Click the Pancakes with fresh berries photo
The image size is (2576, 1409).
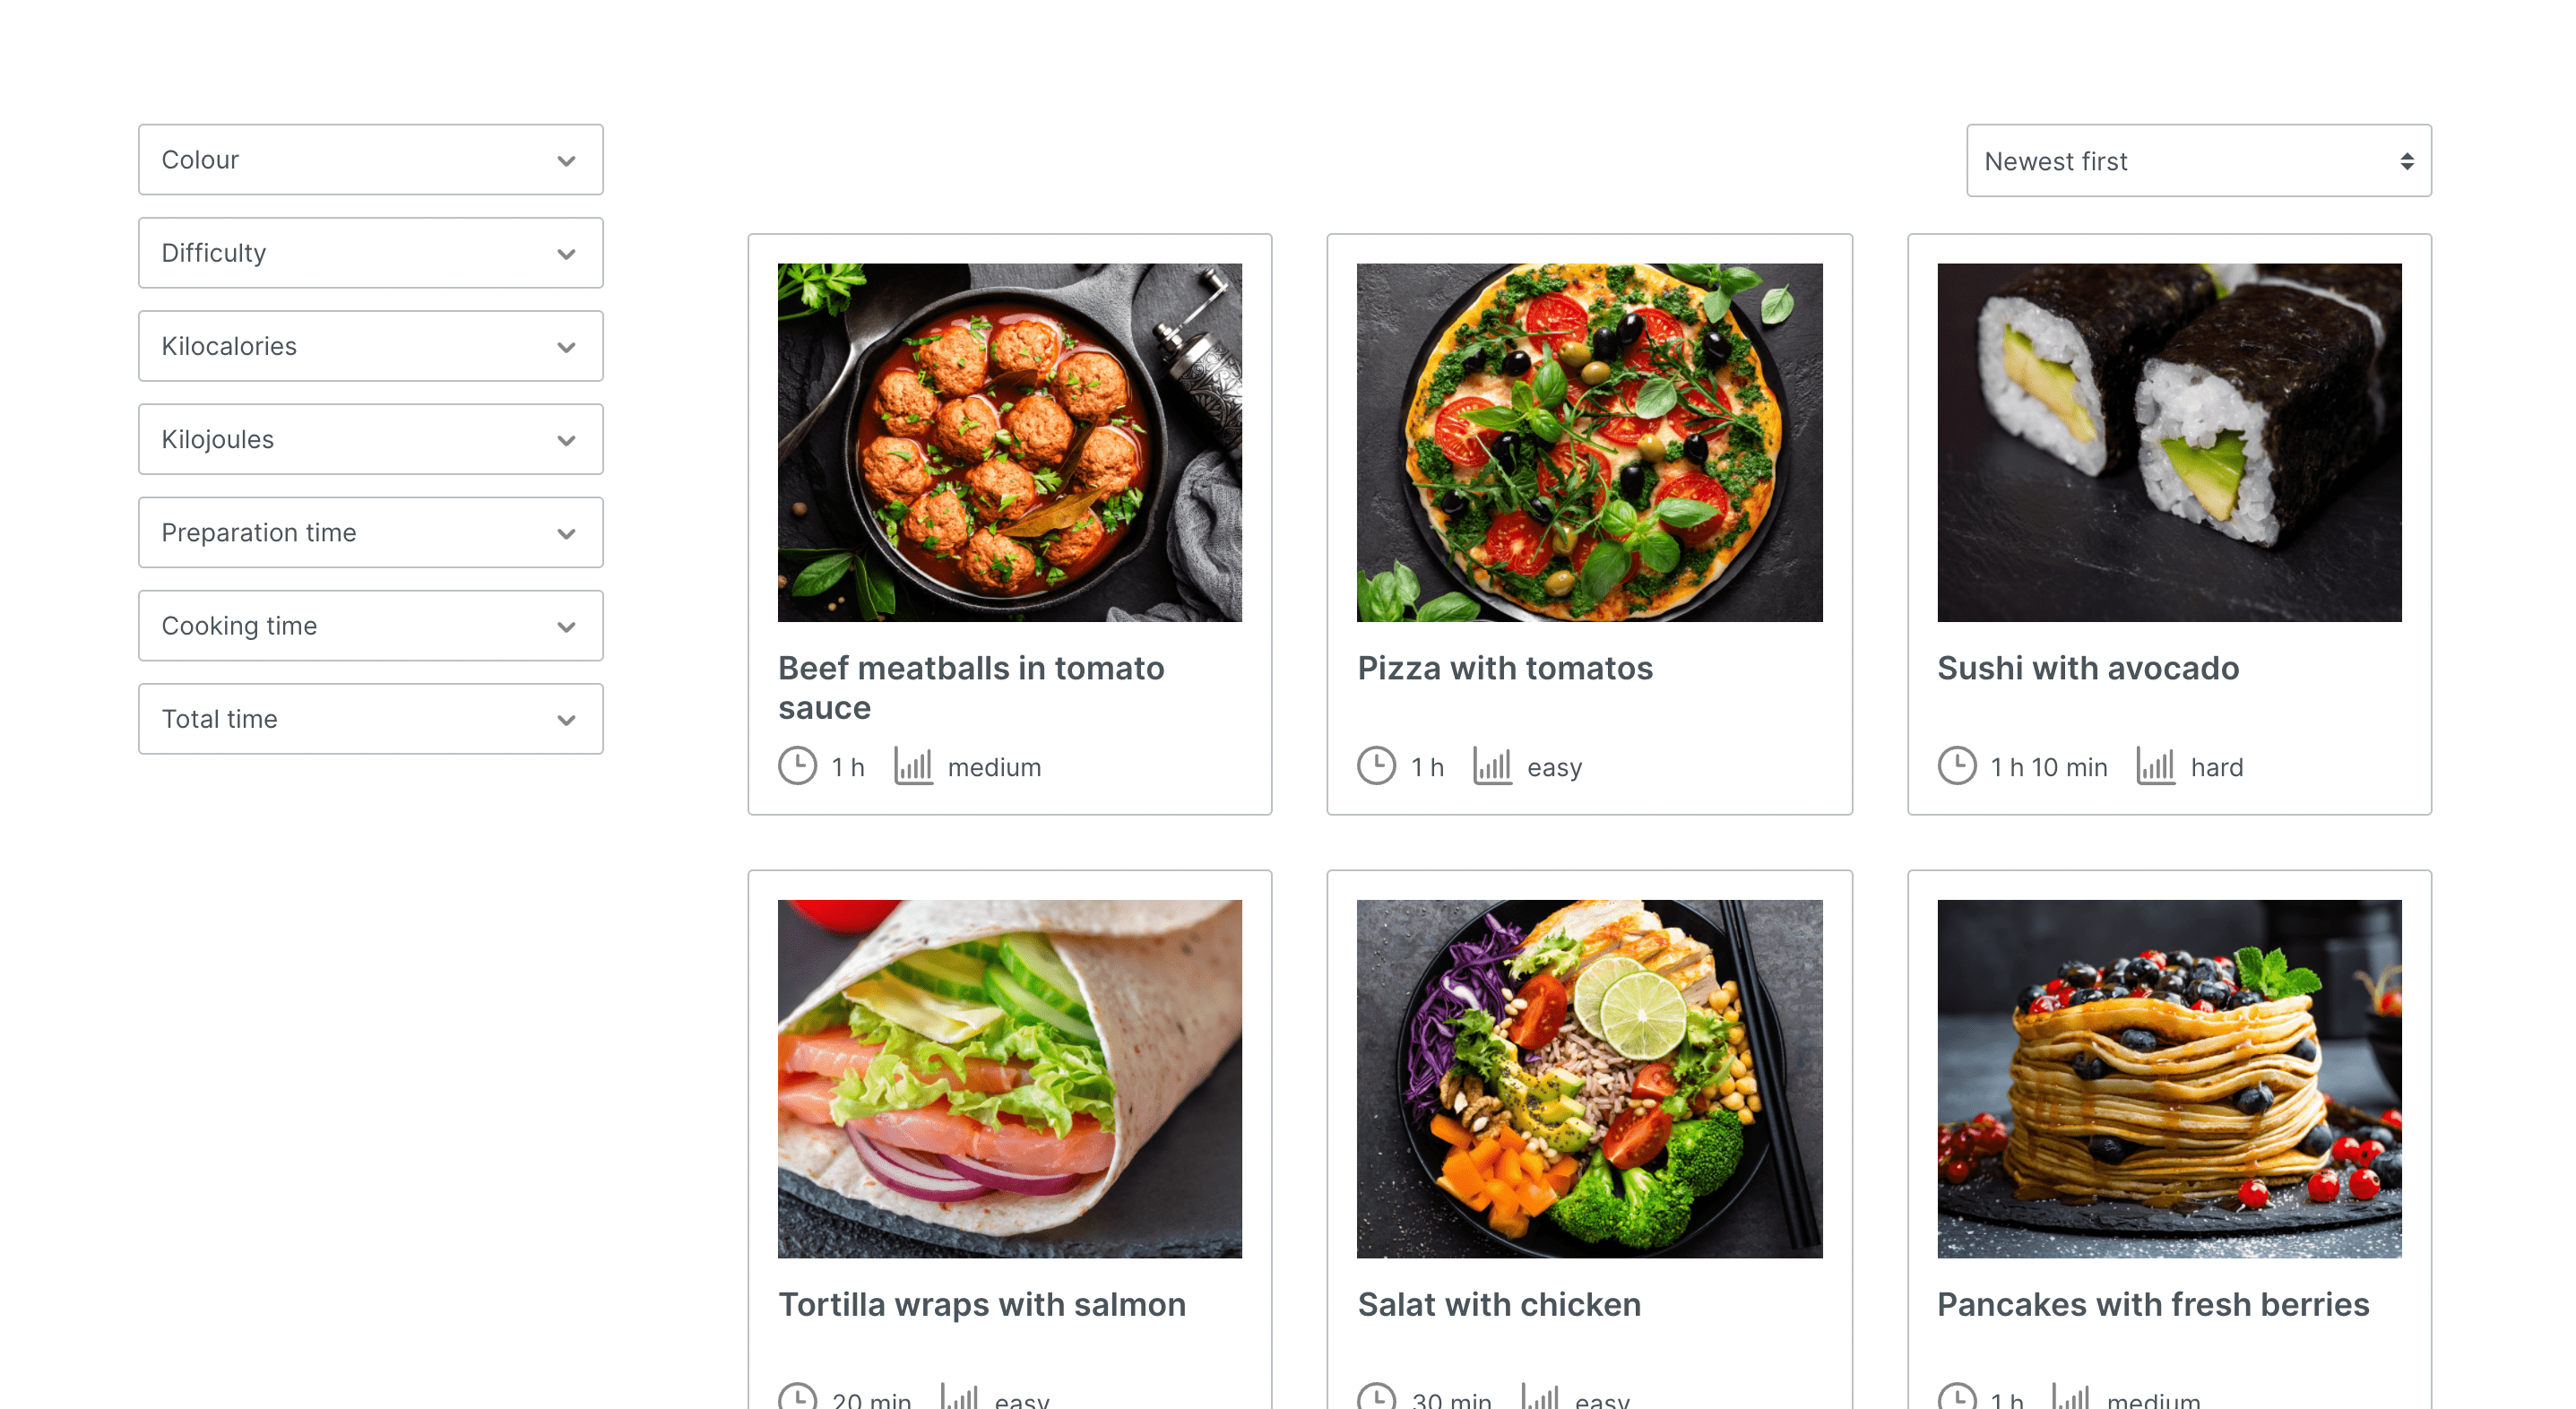click(x=2168, y=1078)
